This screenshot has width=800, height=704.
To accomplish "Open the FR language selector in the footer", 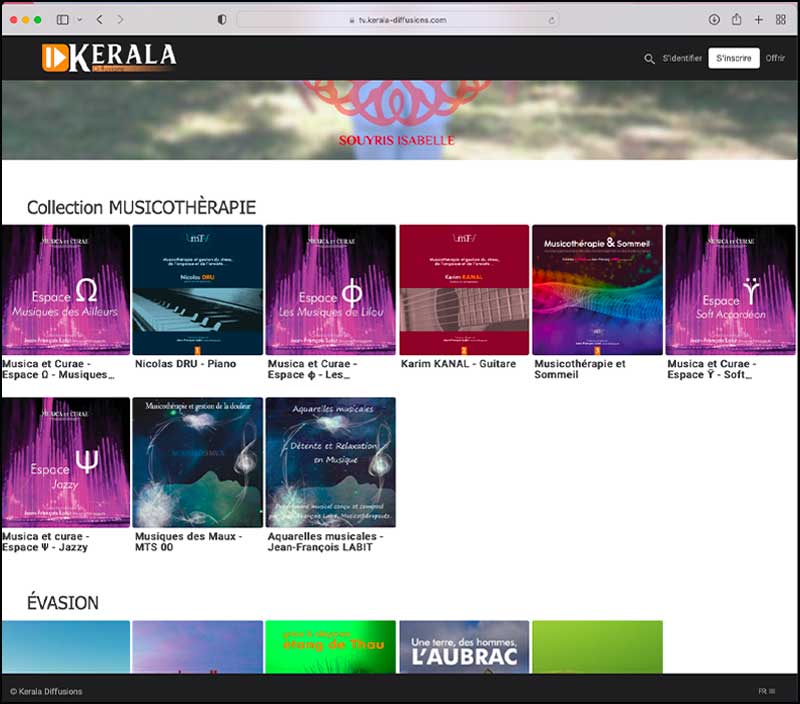I will [x=766, y=691].
